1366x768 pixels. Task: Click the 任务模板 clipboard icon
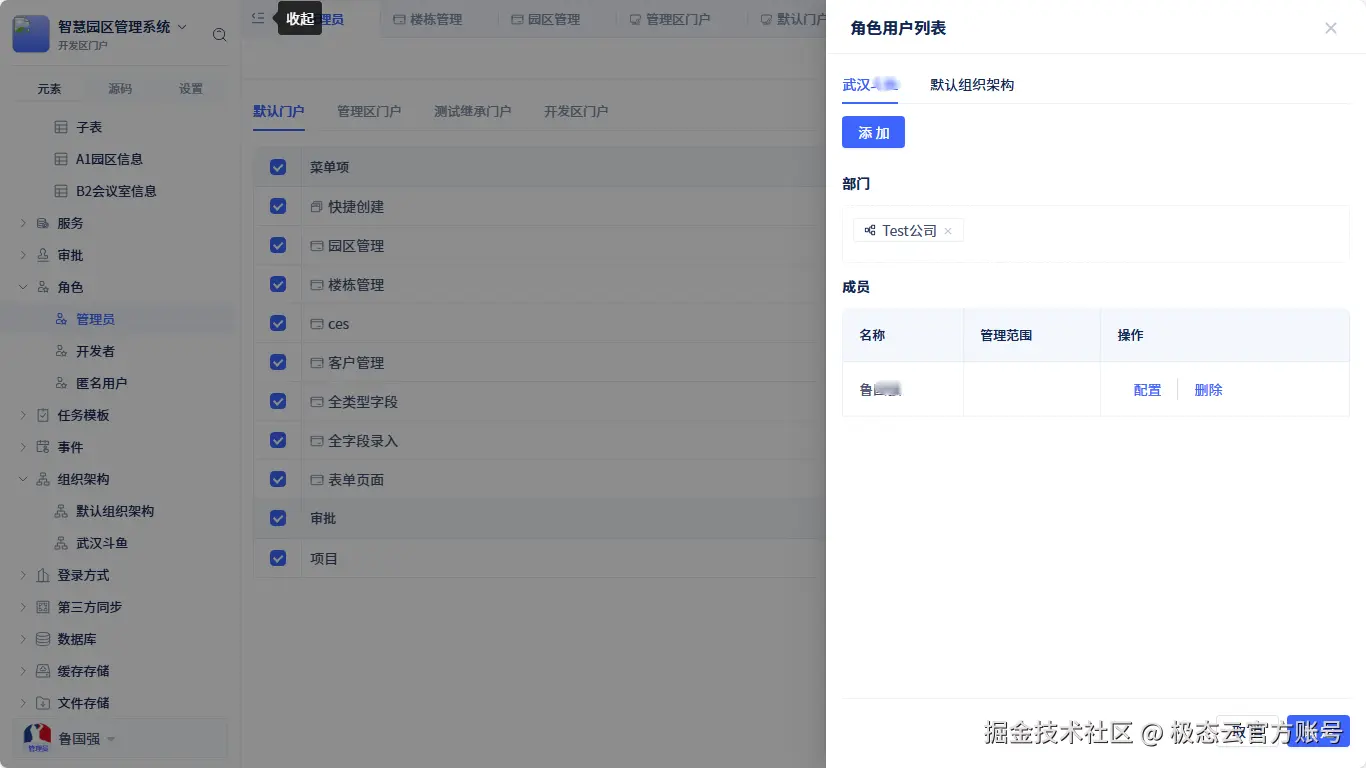[43, 415]
